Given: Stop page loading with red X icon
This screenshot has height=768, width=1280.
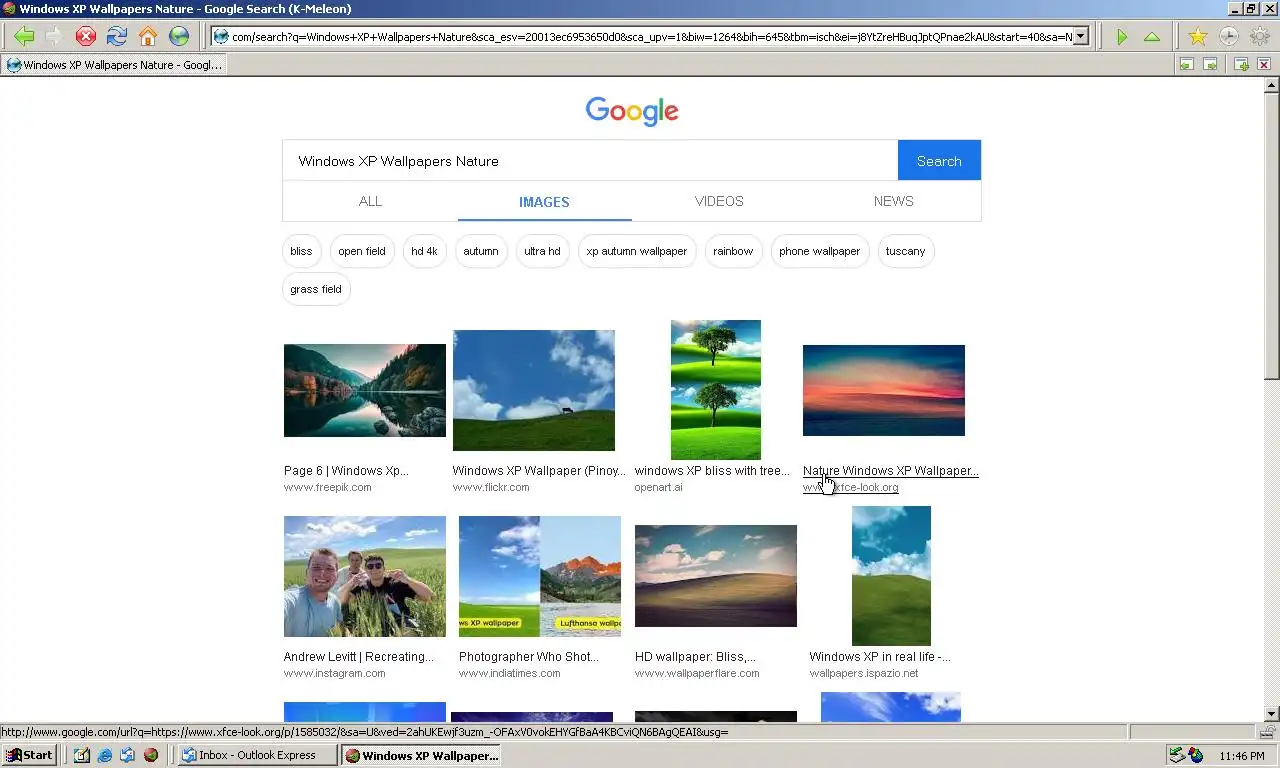Looking at the screenshot, I should point(86,37).
